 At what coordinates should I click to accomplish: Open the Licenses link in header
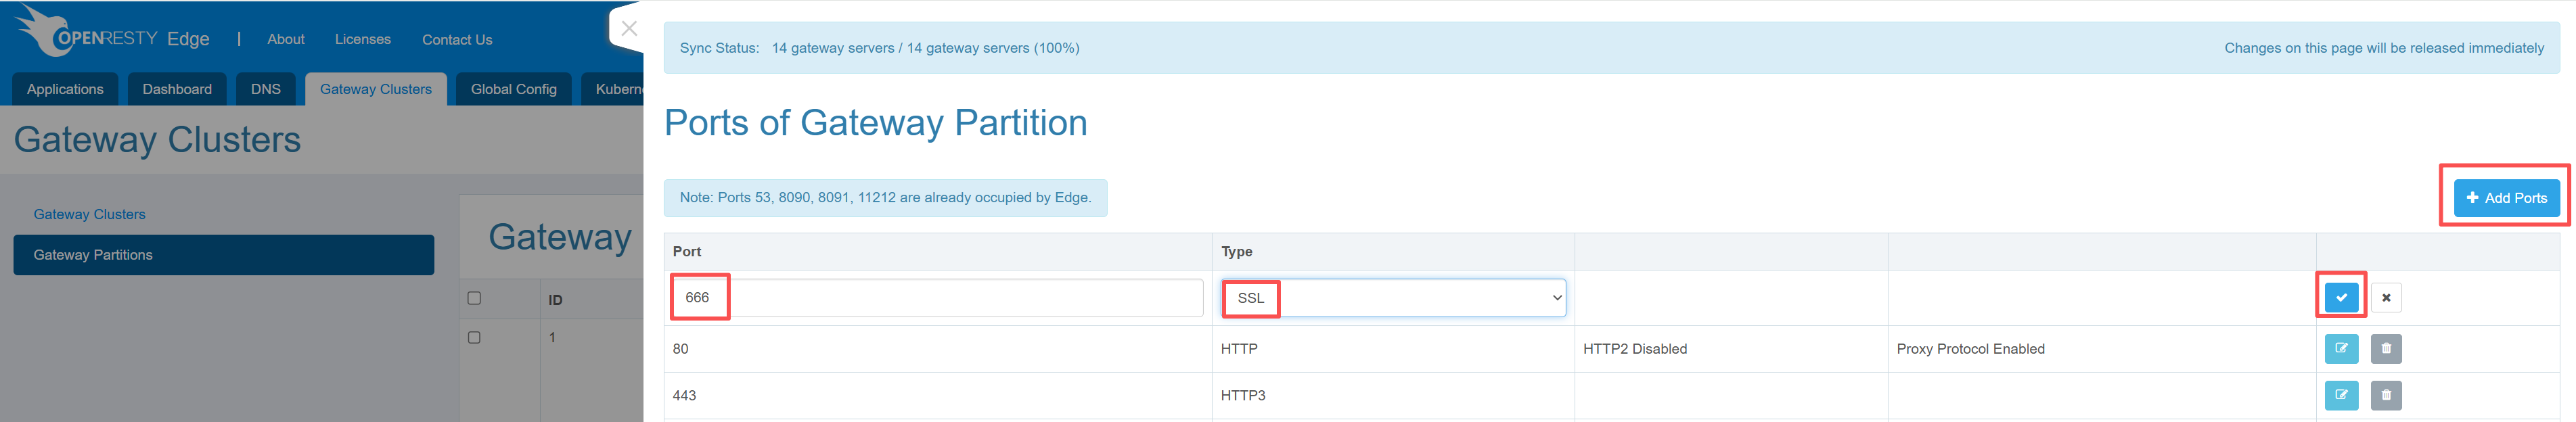point(362,39)
